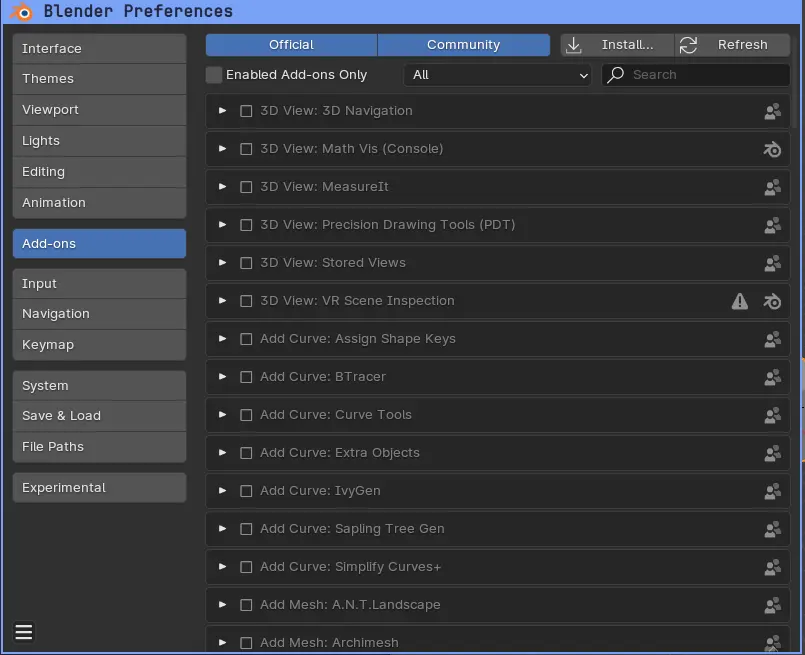Viewport: 805px width, 655px height.
Task: Expand the Add Mesh: A.N.T.Landscape details
Action: click(223, 605)
